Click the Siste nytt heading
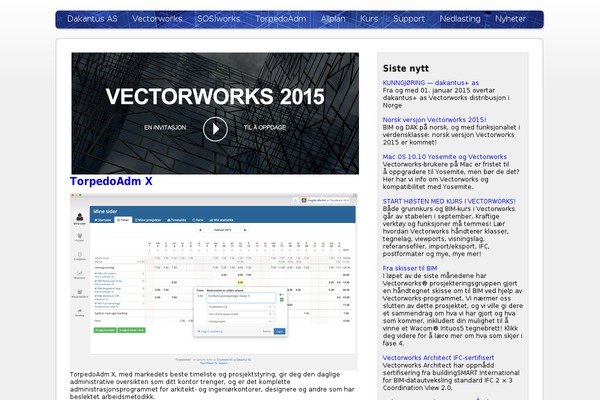Image resolution: width=600 pixels, height=400 pixels. (406, 69)
